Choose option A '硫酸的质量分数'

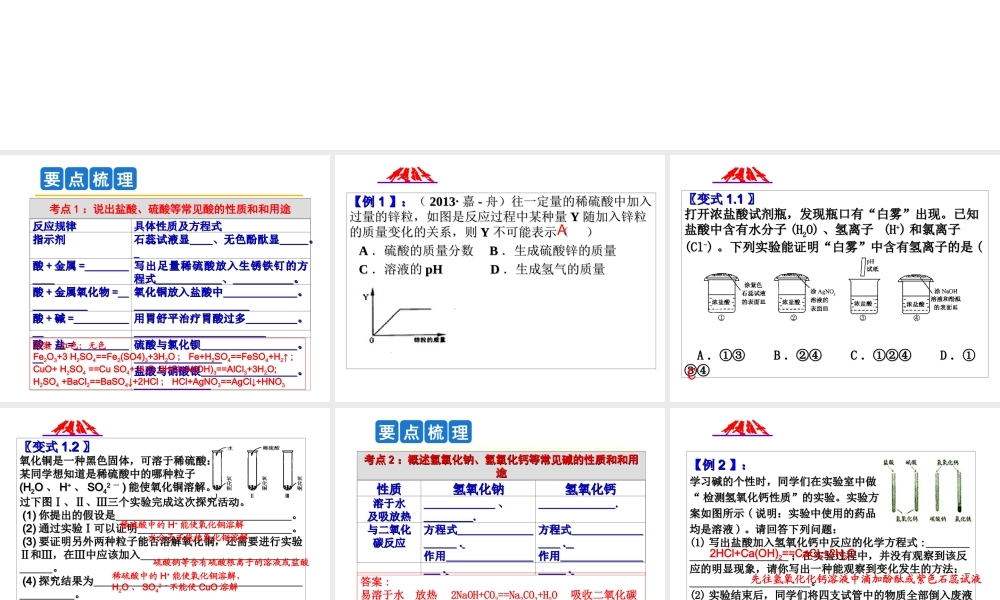pos(416,251)
